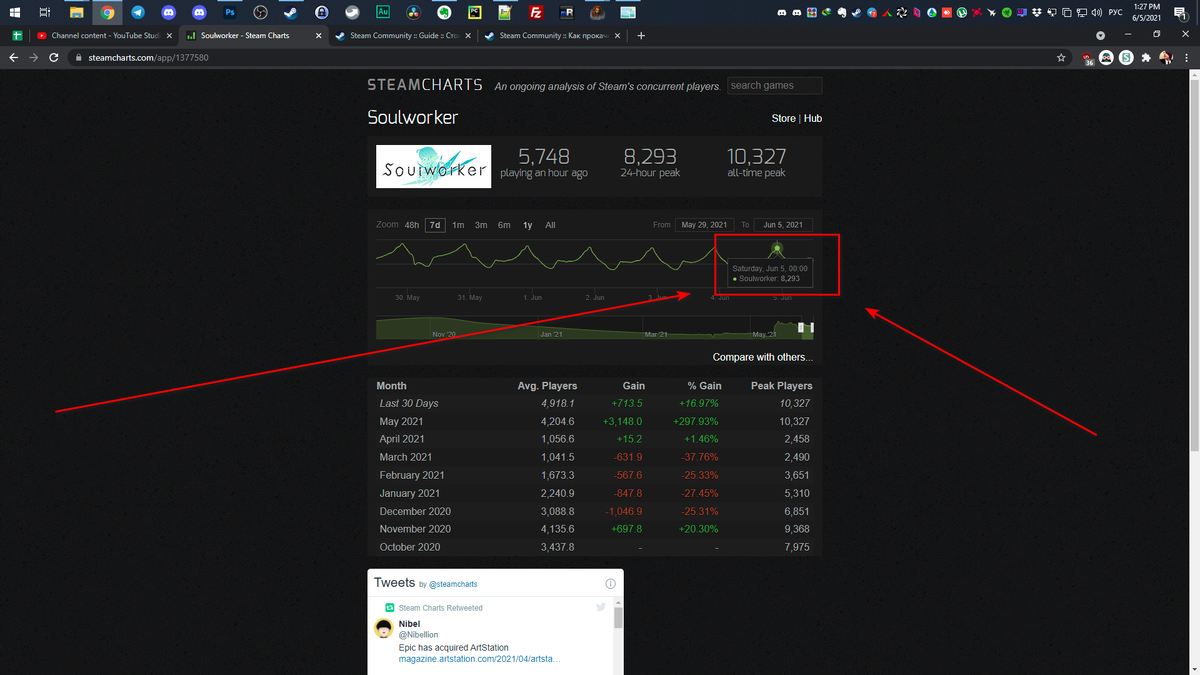The image size is (1200, 675).
Task: Click the uTorrent tray icon
Action: click(962, 13)
